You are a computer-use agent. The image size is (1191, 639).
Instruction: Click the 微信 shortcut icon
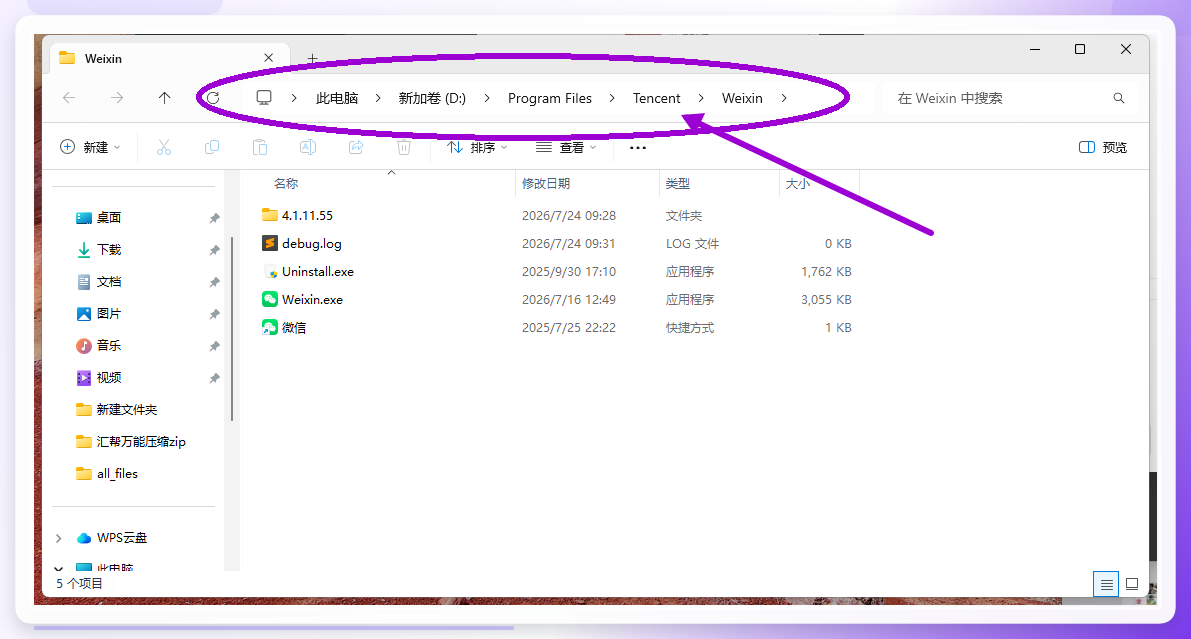(270, 327)
